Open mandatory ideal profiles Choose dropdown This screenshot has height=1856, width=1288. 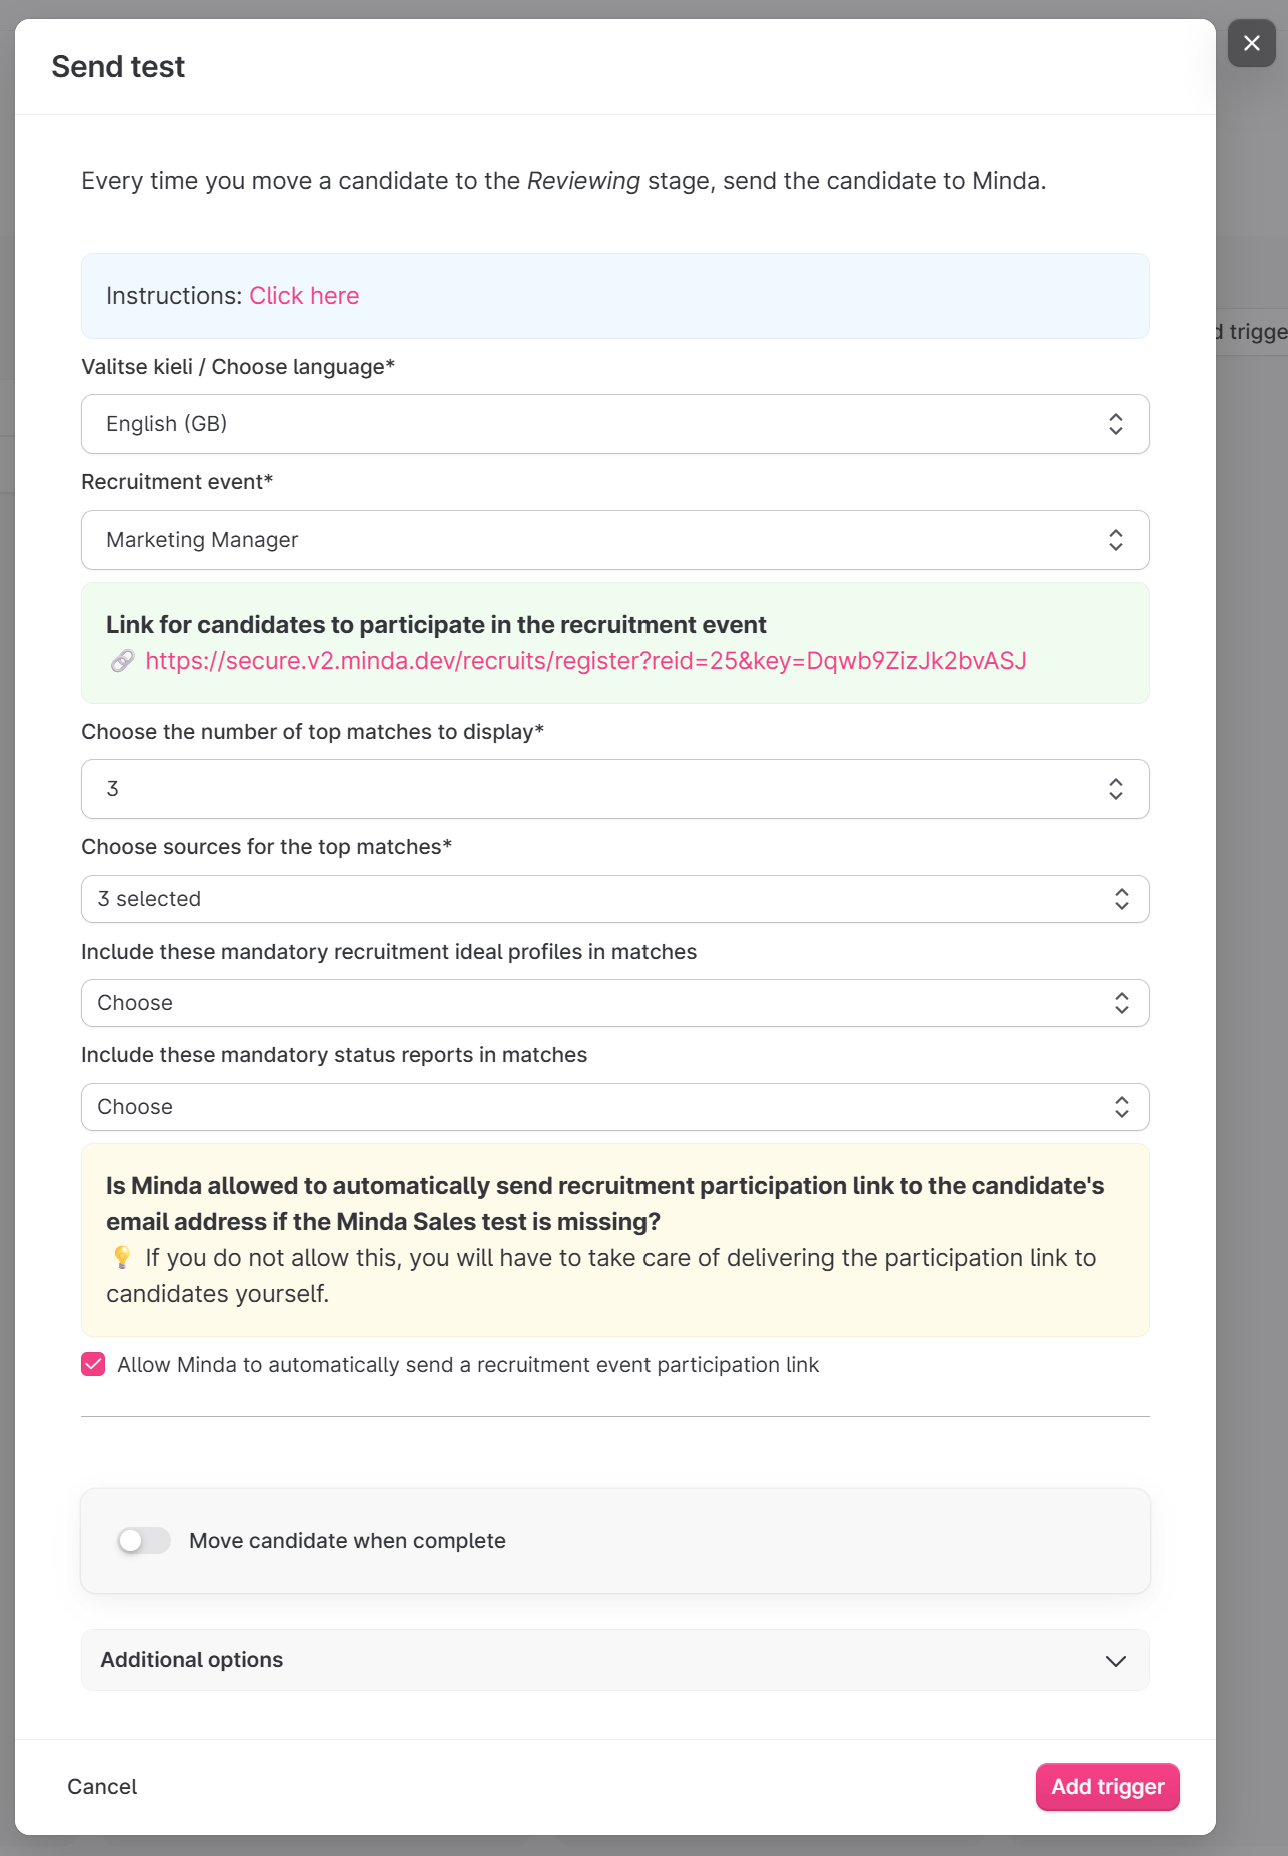click(600, 1003)
